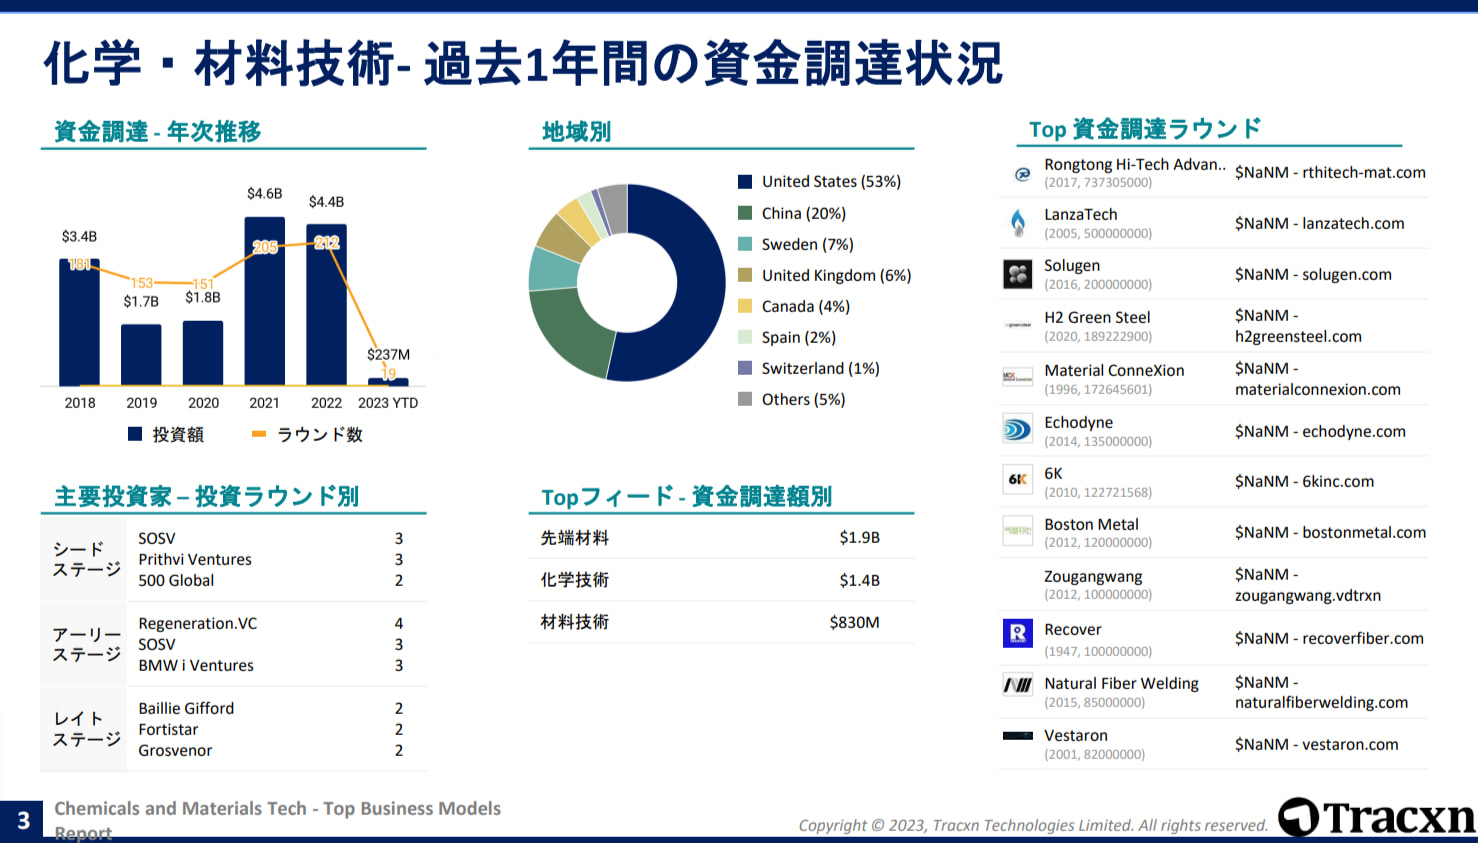Click the Others legend color square
Image resolution: width=1478 pixels, height=843 pixels.
pyautogui.click(x=745, y=399)
